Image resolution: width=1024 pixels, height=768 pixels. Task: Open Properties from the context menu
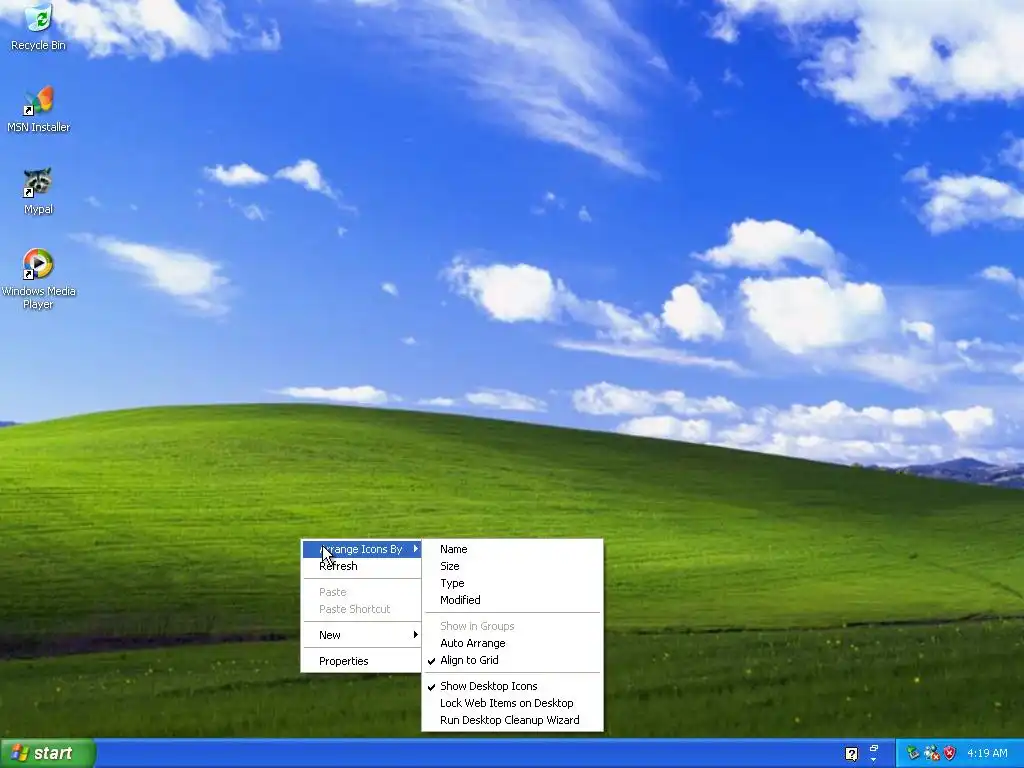coord(361,661)
